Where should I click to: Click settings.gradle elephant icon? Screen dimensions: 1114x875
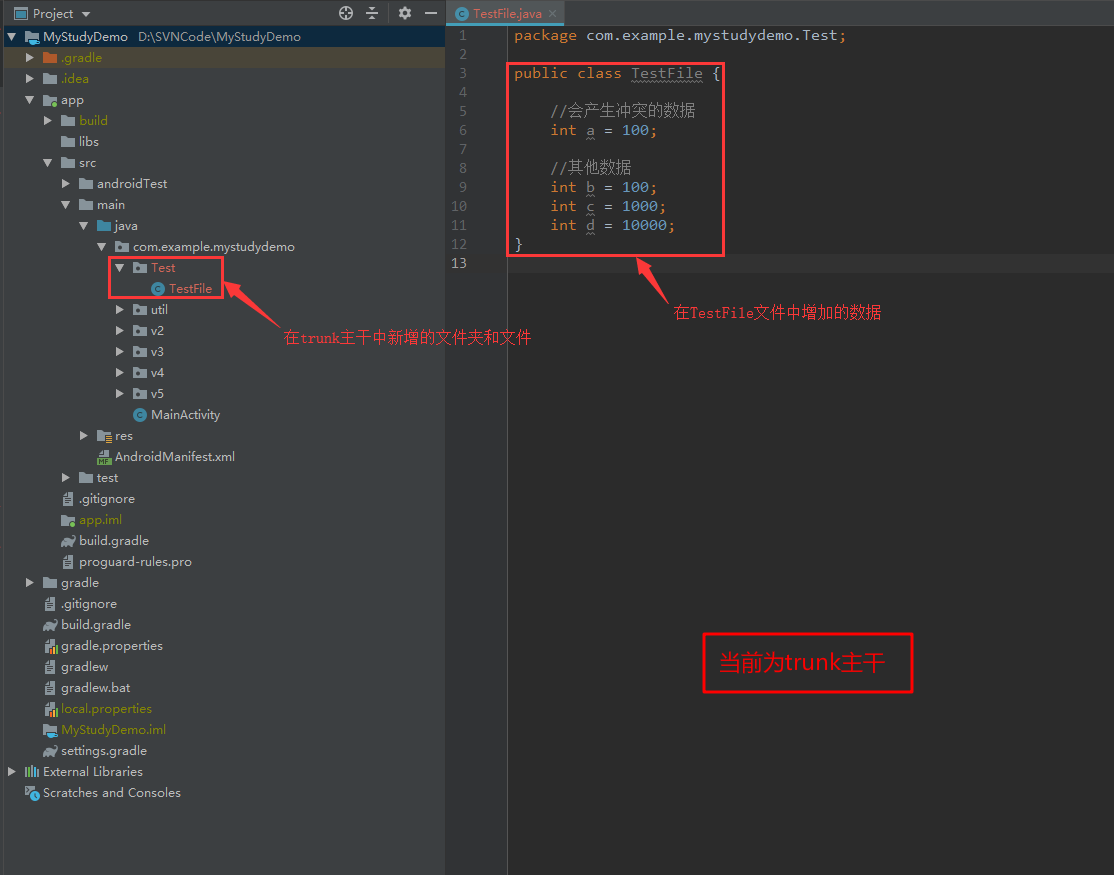click(50, 751)
